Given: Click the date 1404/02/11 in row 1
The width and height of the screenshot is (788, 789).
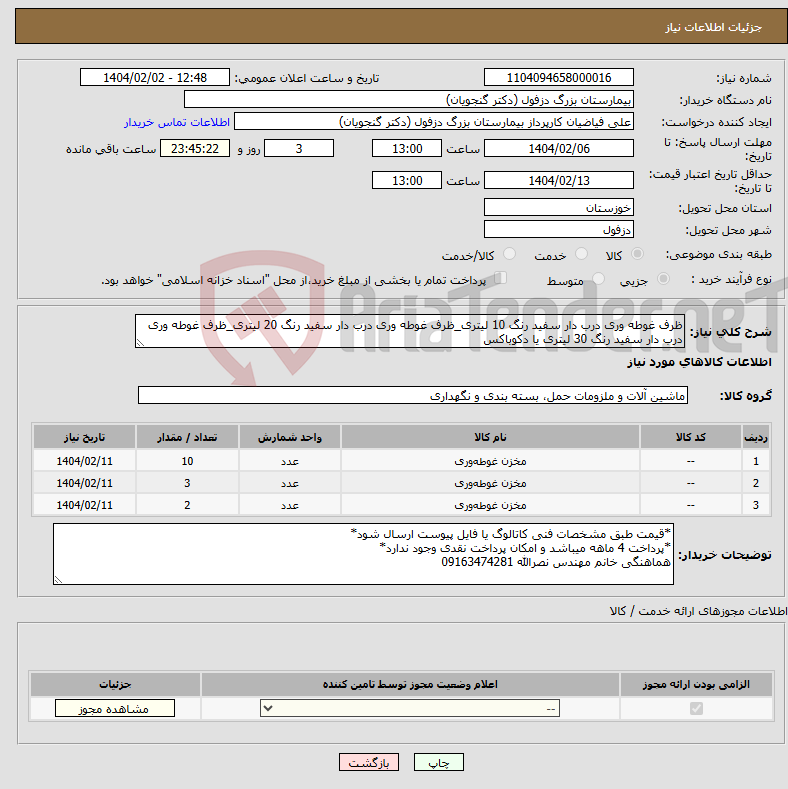Looking at the screenshot, I should tap(85, 461).
